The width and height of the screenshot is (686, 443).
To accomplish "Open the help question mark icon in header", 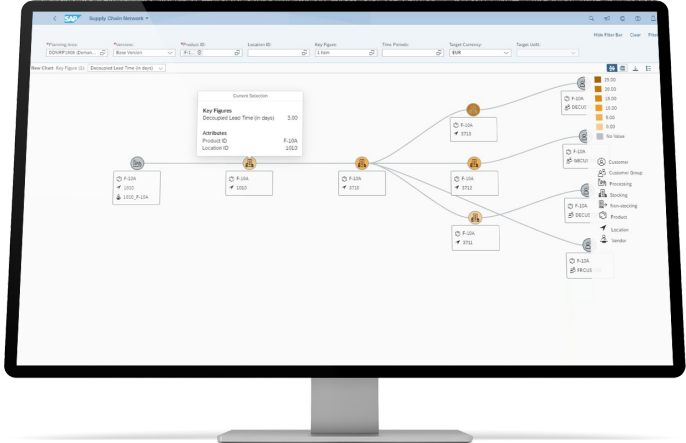I will click(x=637, y=18).
